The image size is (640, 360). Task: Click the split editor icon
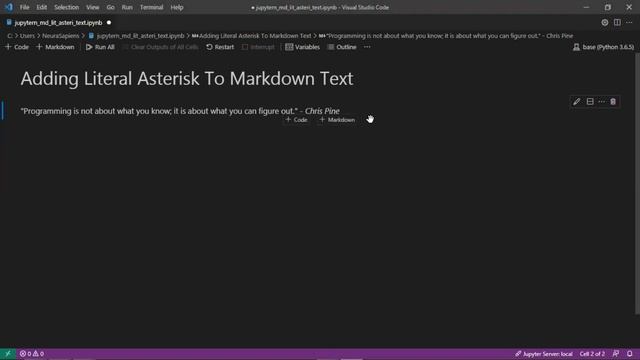[x=617, y=23]
